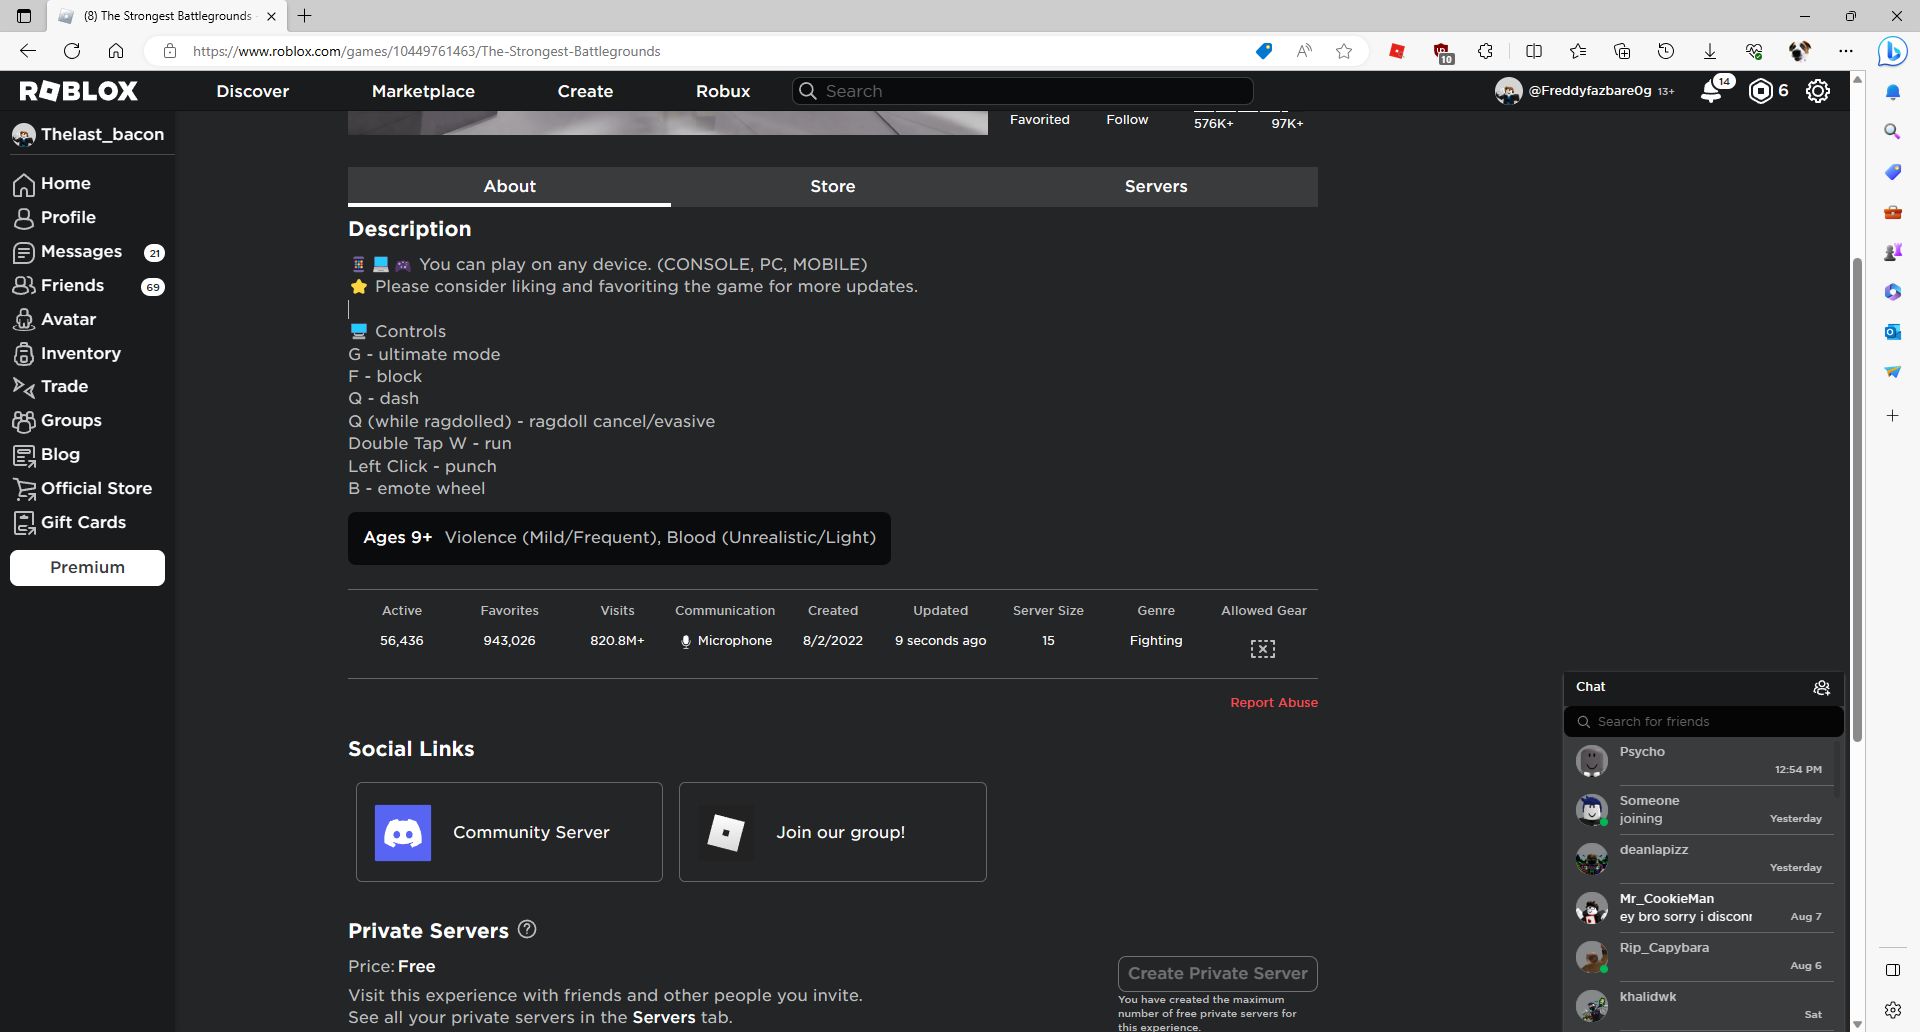This screenshot has width=1920, height=1032.
Task: Open browser history icon
Action: (1666, 51)
